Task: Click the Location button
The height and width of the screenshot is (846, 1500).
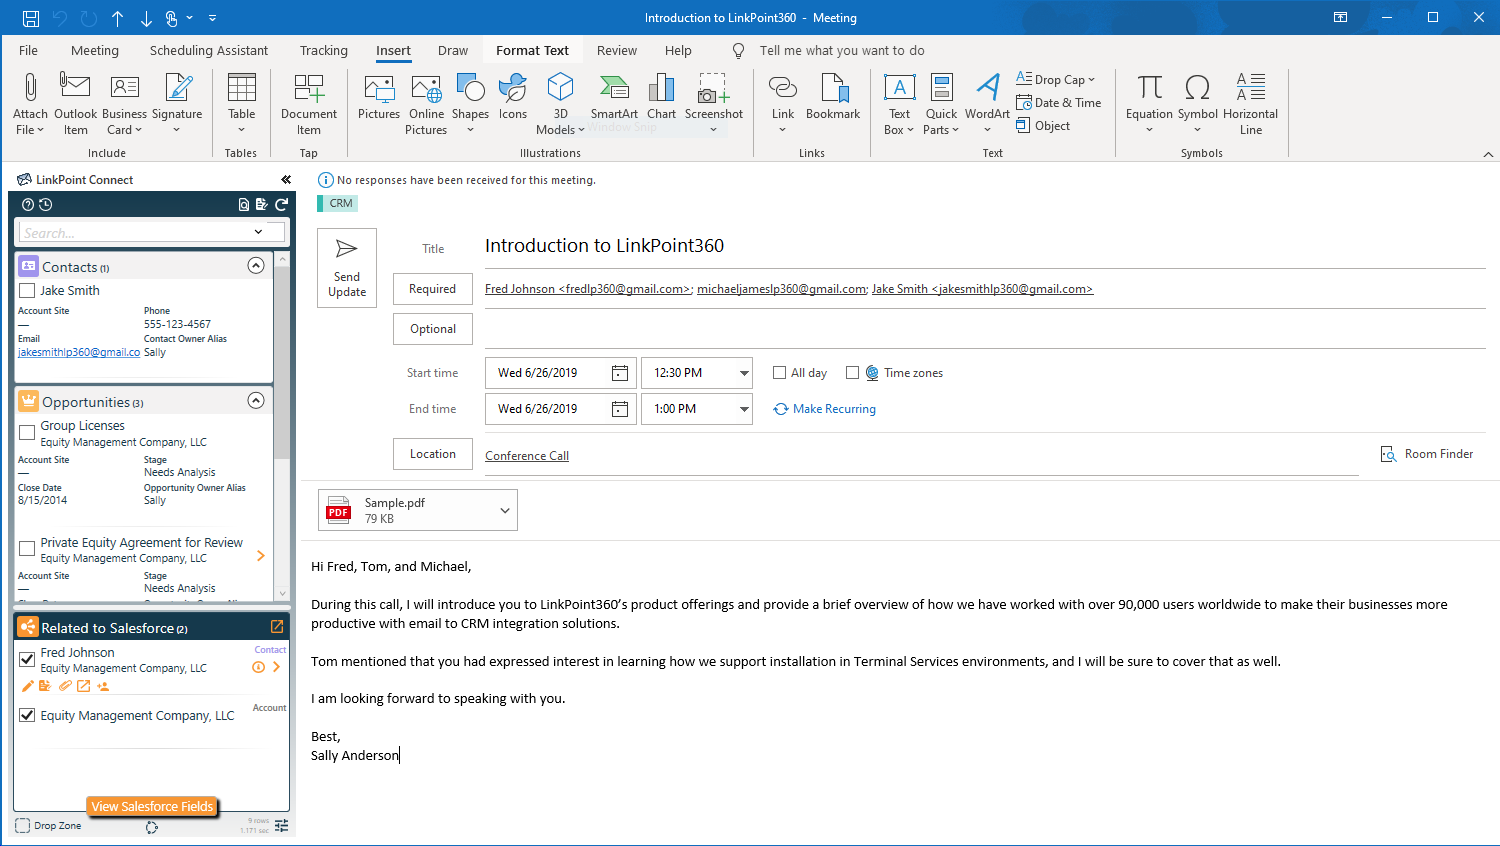Action: click(432, 454)
